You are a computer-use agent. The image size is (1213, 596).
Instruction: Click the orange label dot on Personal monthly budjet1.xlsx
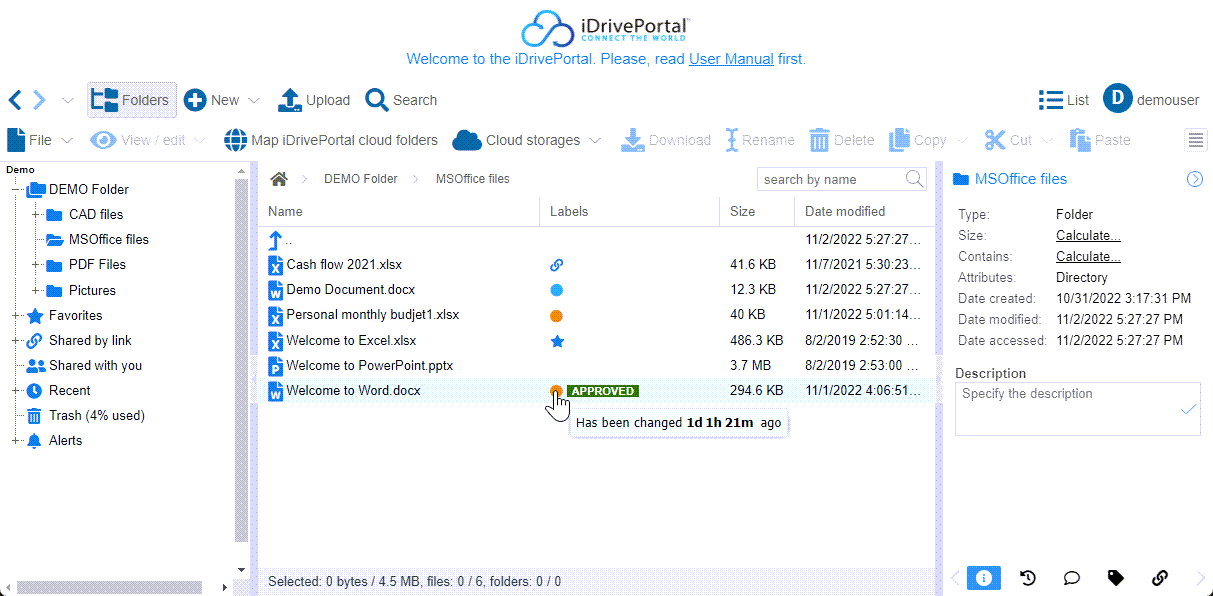pos(557,316)
